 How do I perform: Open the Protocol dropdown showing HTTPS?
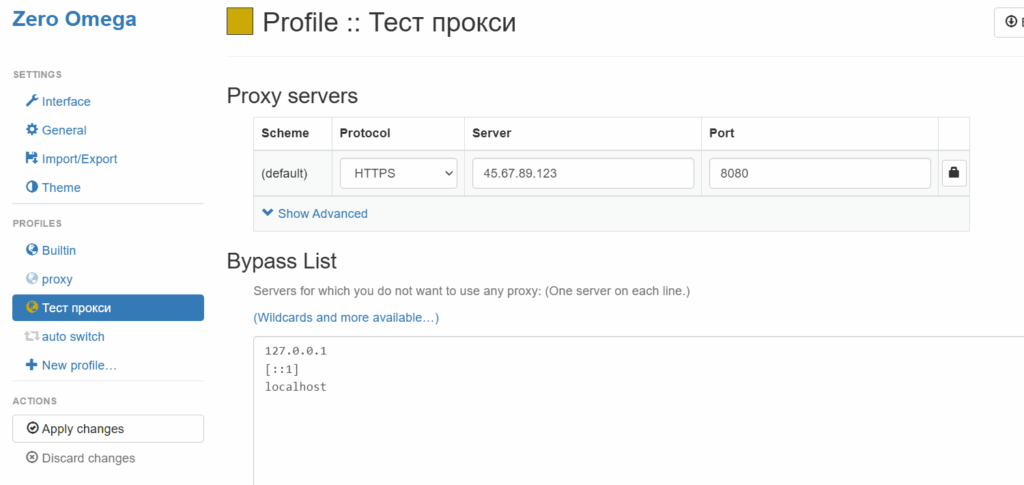coord(398,174)
